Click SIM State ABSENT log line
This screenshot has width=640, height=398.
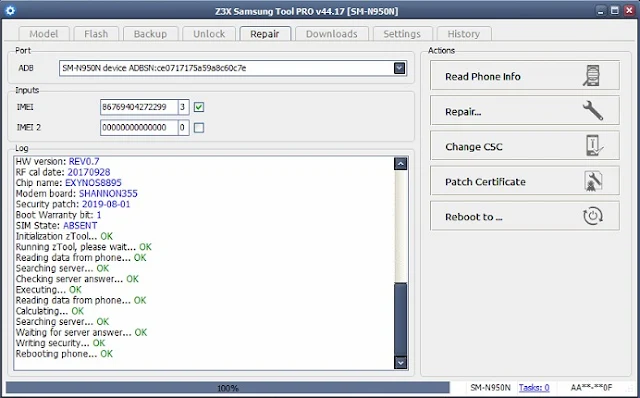[56, 225]
